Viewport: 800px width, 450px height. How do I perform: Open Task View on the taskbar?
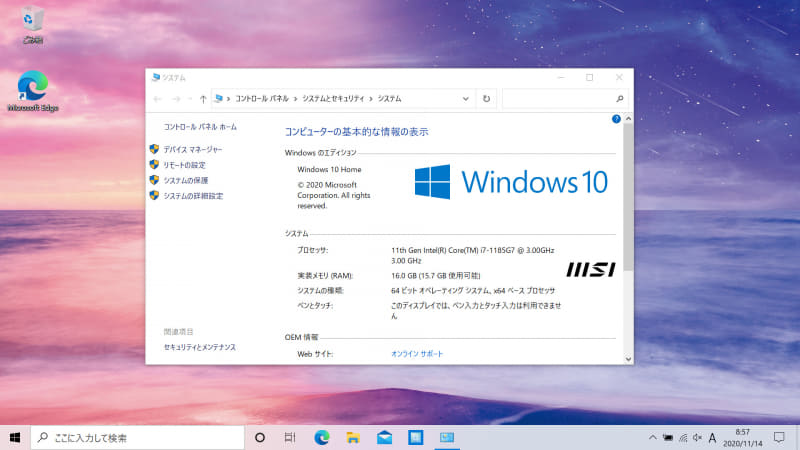(290, 437)
